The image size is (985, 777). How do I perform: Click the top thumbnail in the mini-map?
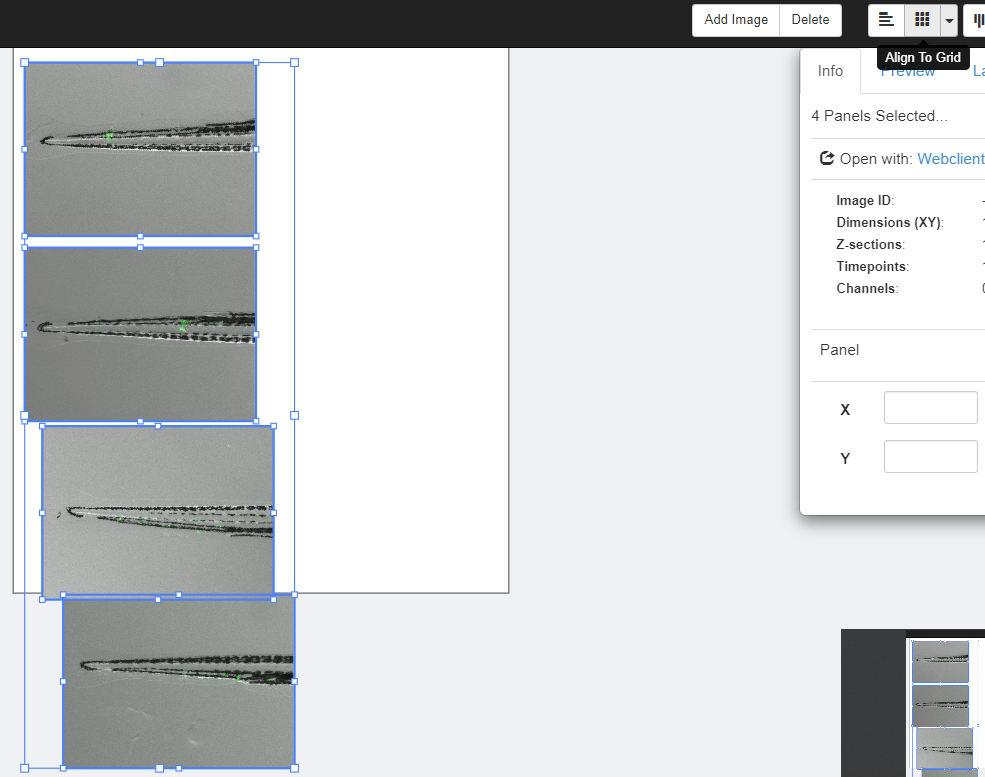tap(940, 661)
